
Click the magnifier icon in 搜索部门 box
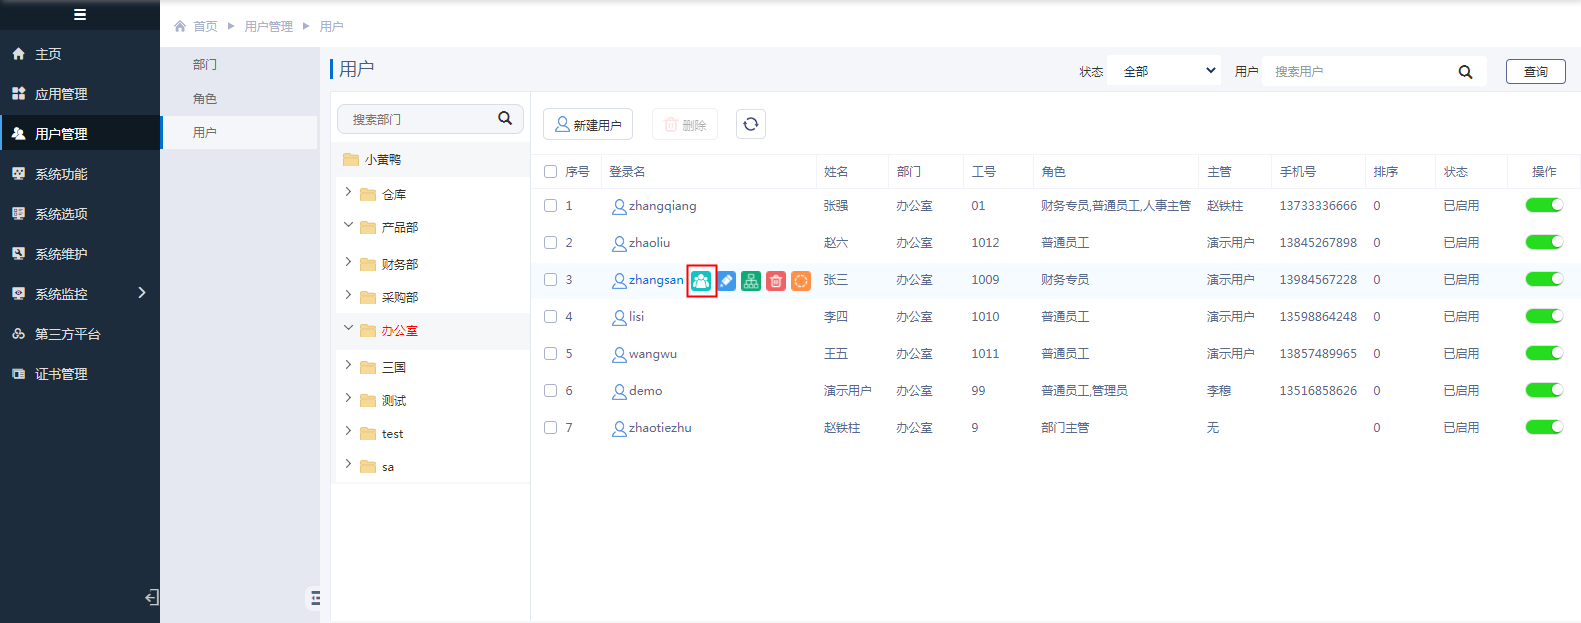505,118
